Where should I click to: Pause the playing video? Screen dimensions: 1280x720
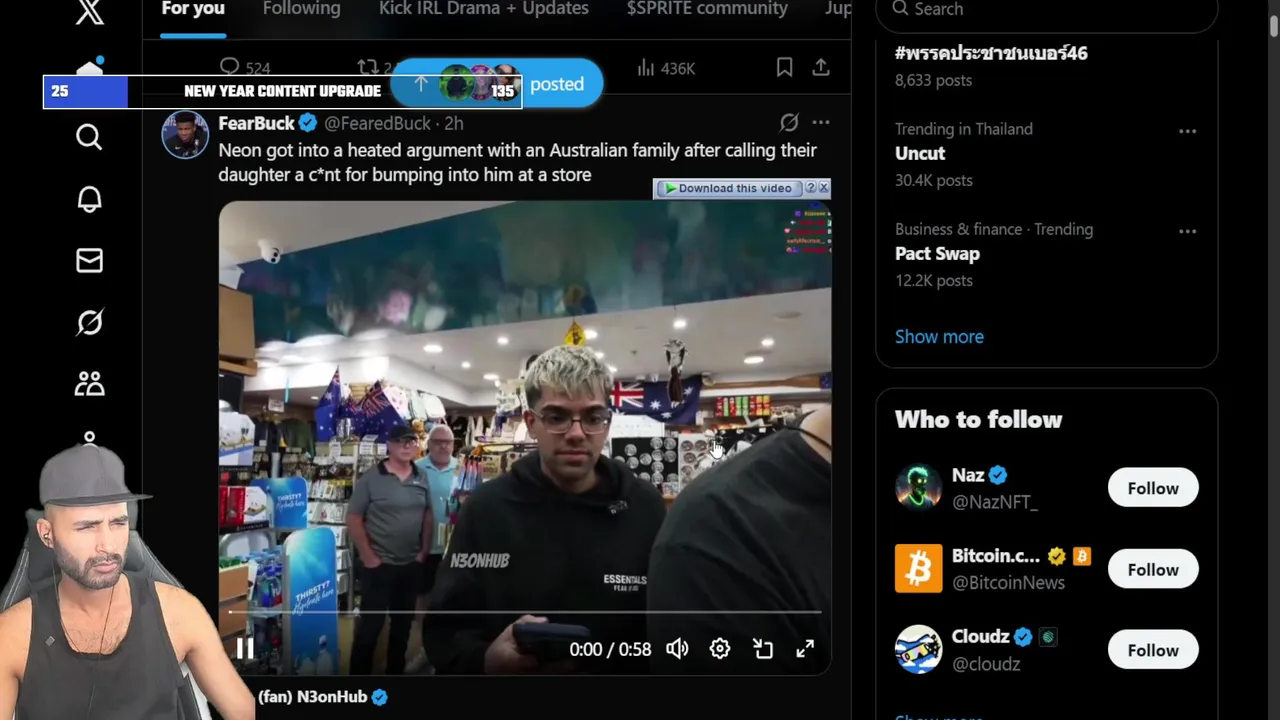coord(245,649)
